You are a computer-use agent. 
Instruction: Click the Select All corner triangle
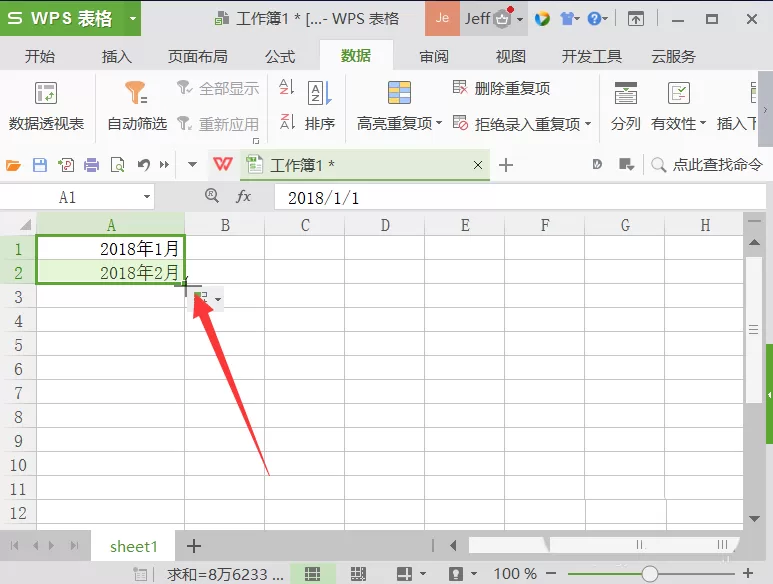[x=25, y=225]
